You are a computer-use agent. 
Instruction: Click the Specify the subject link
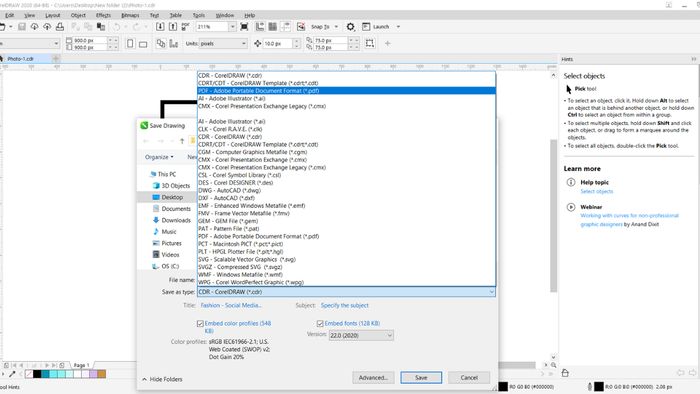pyautogui.click(x=345, y=306)
